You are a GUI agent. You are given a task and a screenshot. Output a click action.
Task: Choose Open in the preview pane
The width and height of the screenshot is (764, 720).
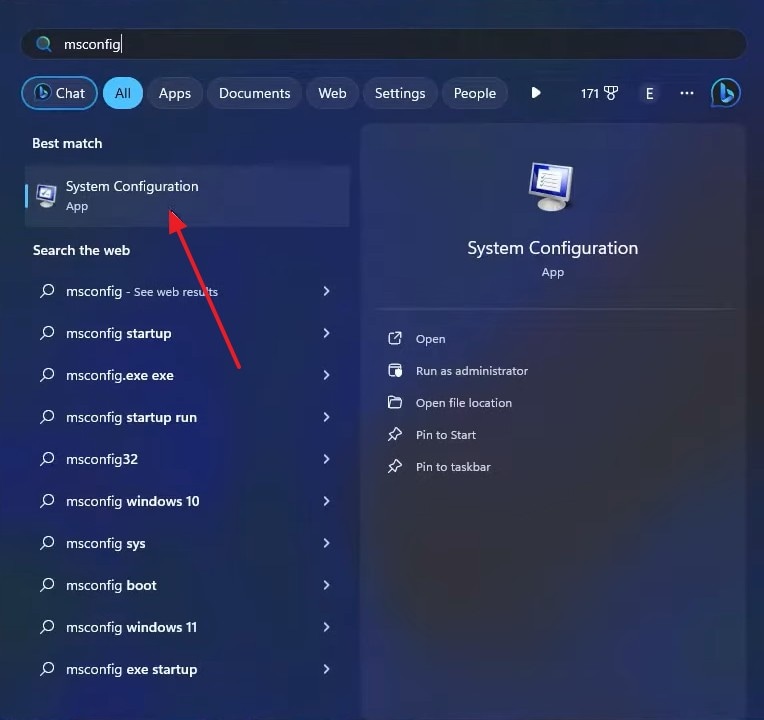tap(430, 339)
